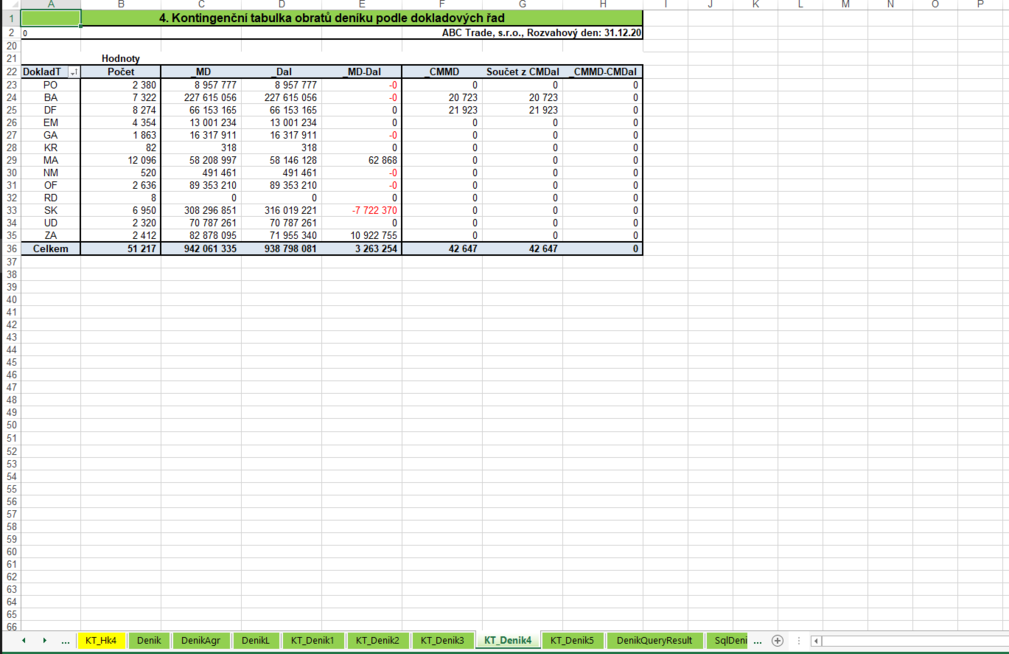Select row 36 header
Image resolution: width=1009 pixels, height=654 pixels.
[x=11, y=248]
